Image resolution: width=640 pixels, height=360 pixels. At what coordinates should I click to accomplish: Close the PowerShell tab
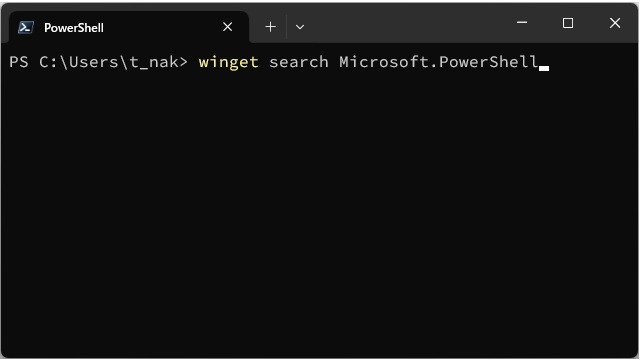coord(227,27)
